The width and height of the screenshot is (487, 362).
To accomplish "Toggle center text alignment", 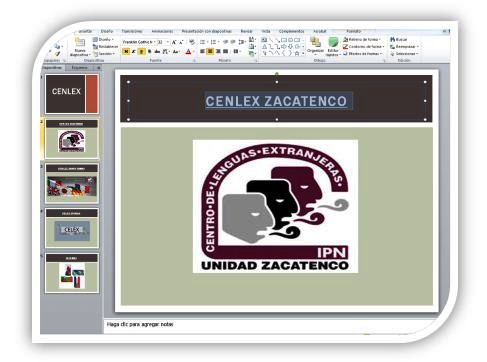I will [210, 51].
